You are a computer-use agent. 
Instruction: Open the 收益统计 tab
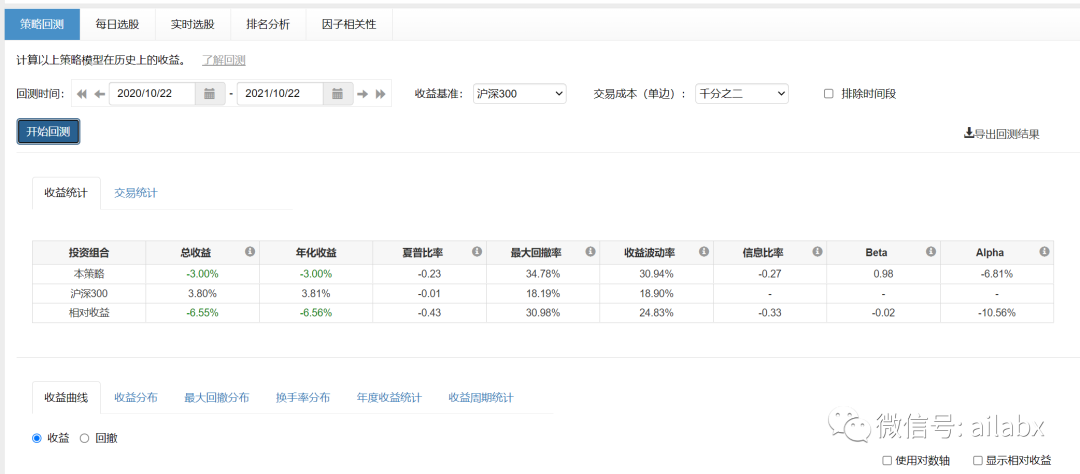pos(66,193)
